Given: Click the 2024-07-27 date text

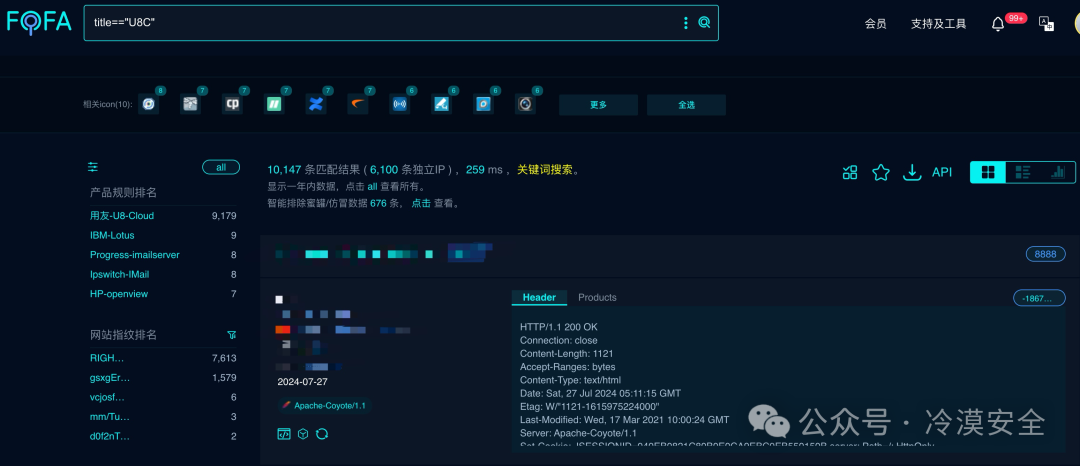Looking at the screenshot, I should [303, 381].
